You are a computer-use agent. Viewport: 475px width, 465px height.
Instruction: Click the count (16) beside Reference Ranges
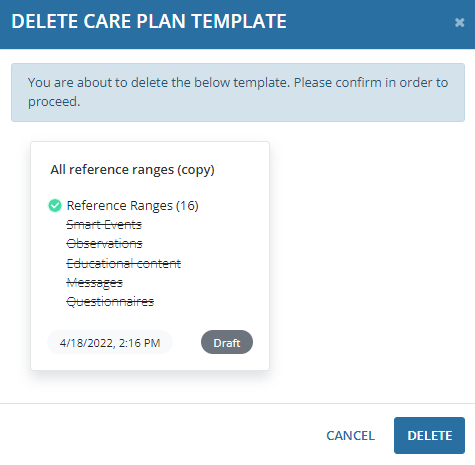(187, 206)
